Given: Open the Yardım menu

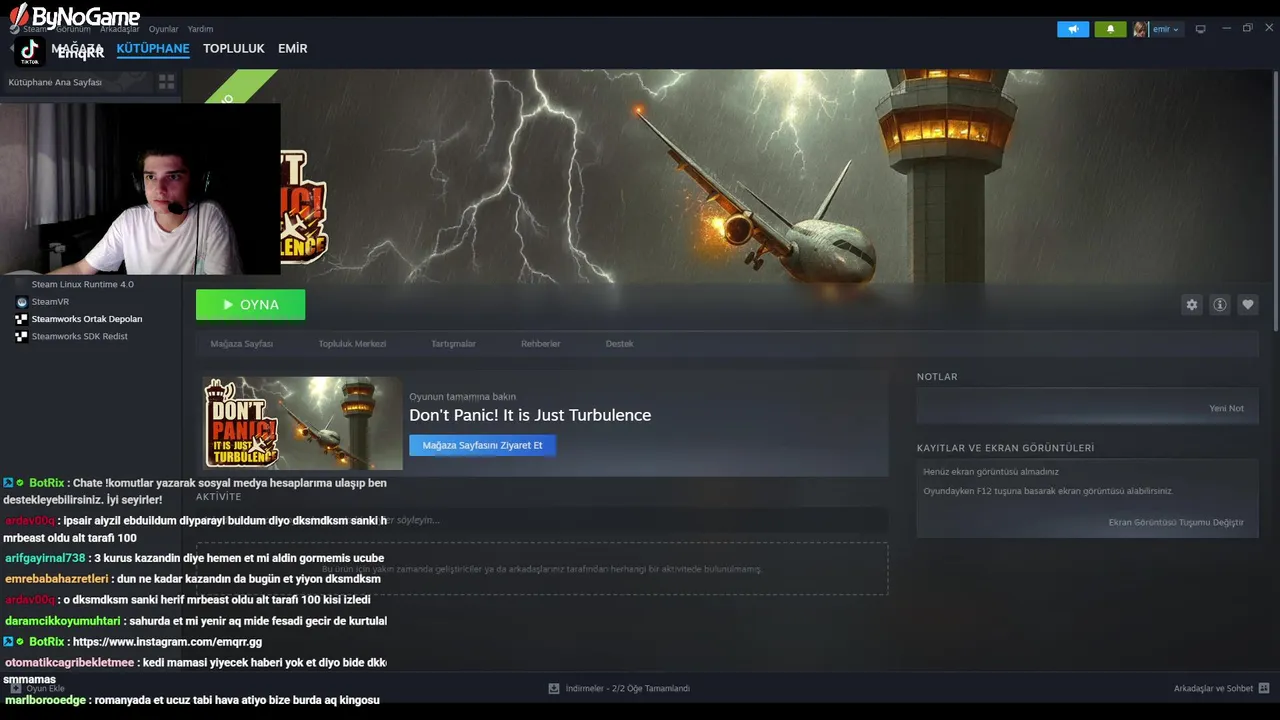Looking at the screenshot, I should tap(200, 29).
